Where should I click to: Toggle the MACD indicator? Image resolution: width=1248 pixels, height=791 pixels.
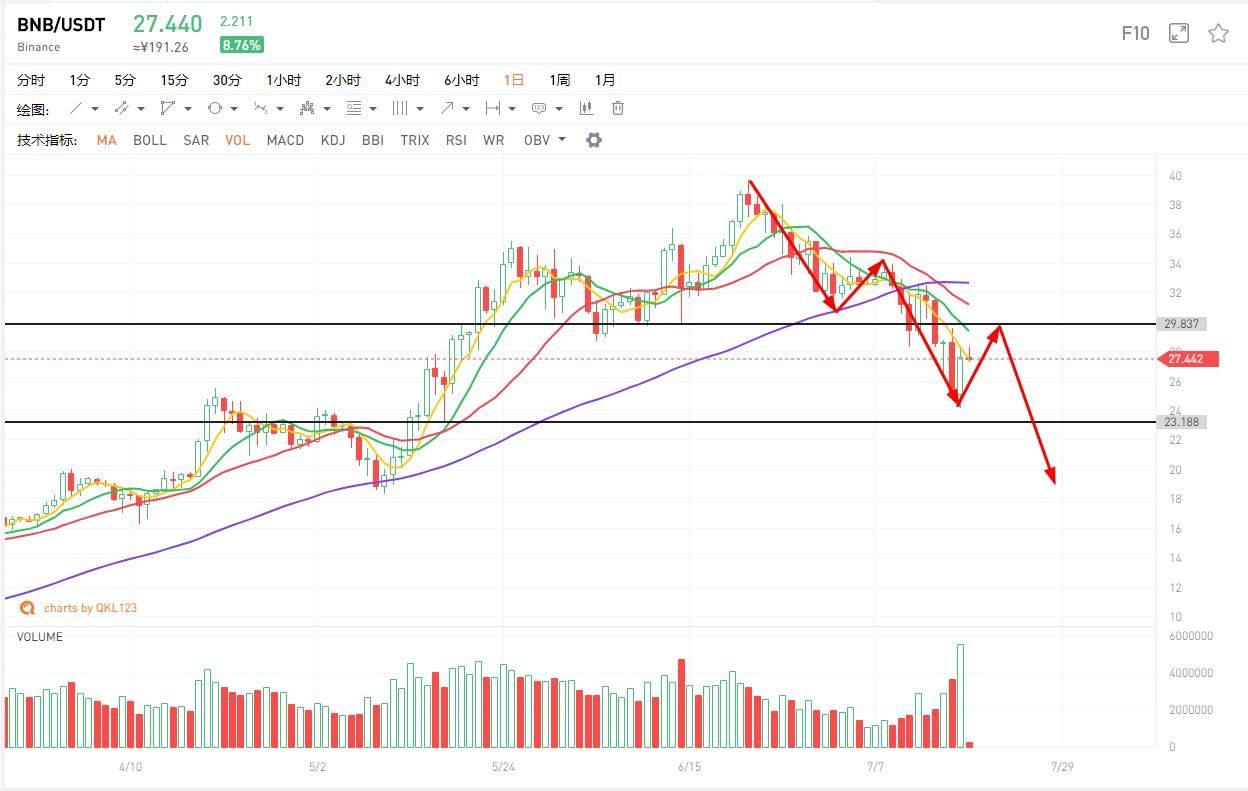click(x=285, y=140)
